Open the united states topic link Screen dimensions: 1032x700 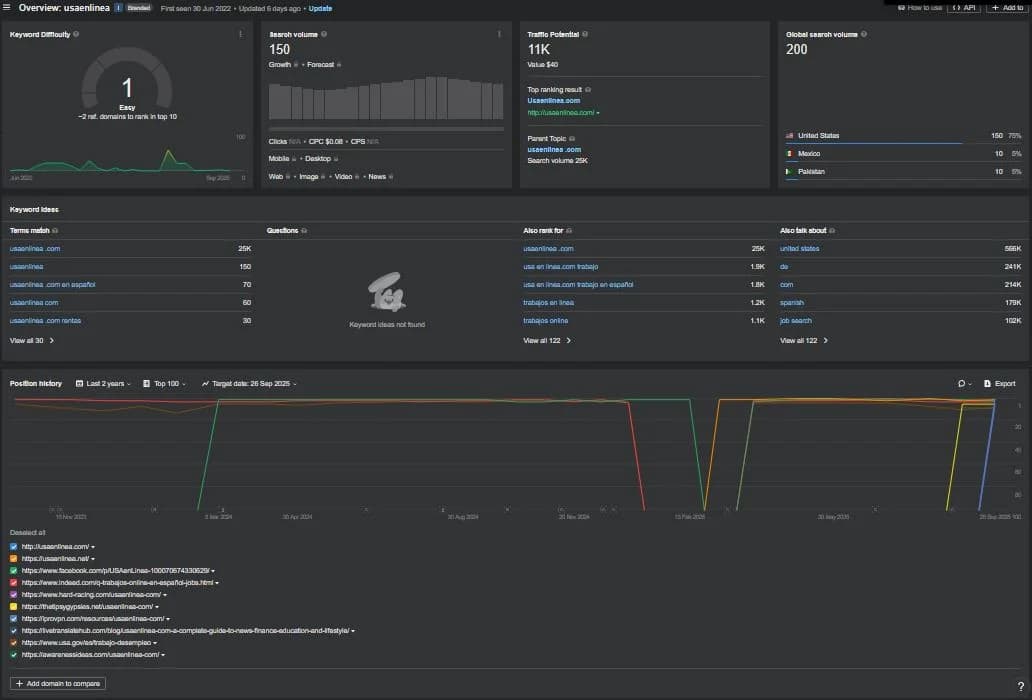pyautogui.click(x=799, y=249)
